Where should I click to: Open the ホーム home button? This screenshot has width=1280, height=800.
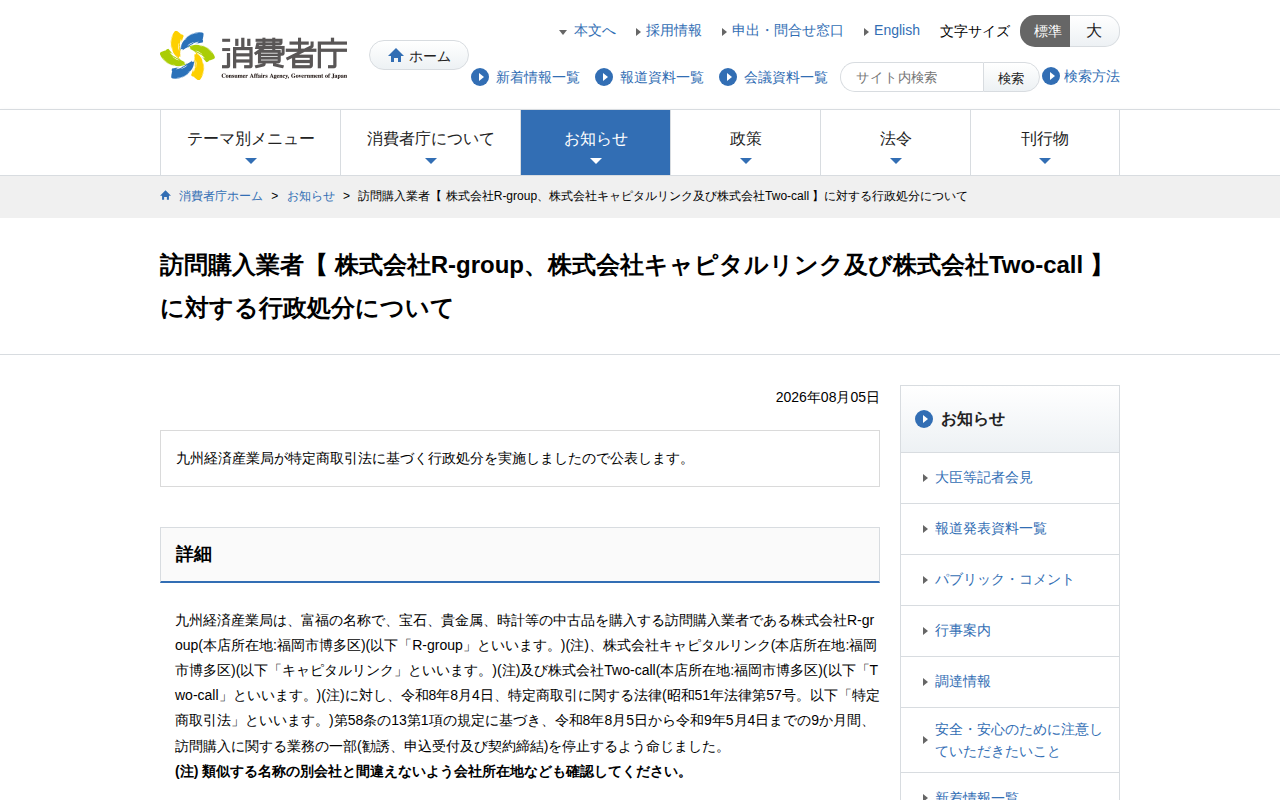419,55
